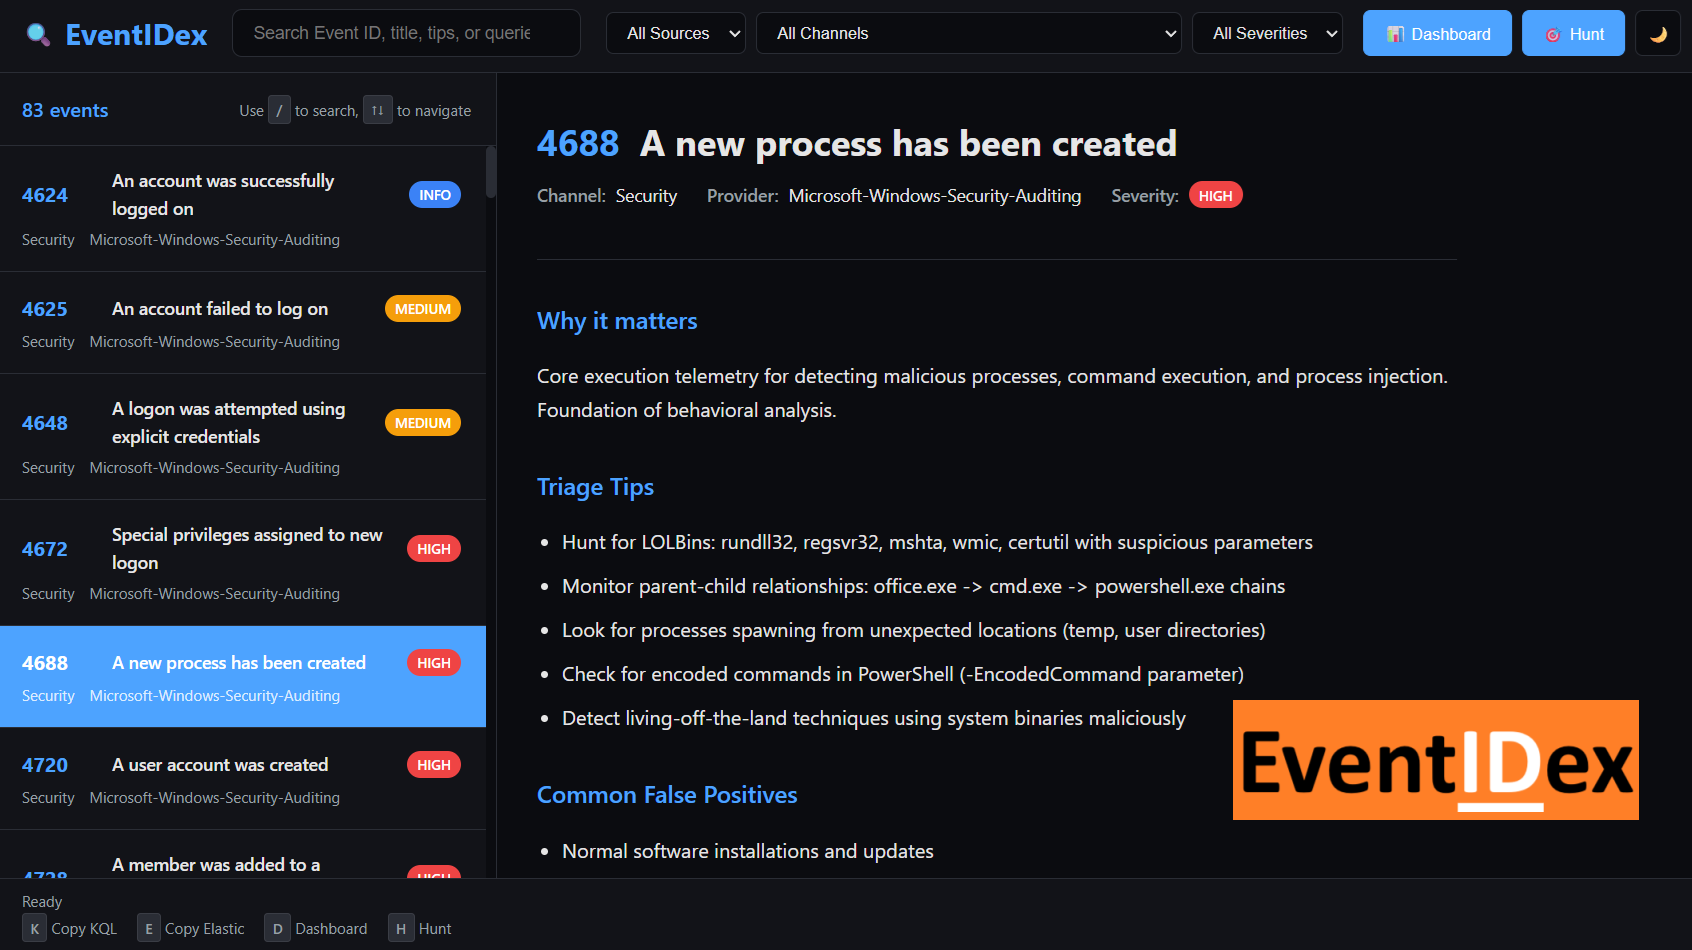The image size is (1692, 950).
Task: Expand the All Channels dropdown
Action: point(968,34)
